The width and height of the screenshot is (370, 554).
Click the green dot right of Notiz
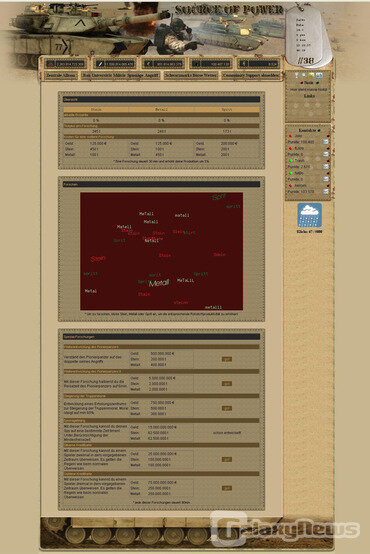click(x=317, y=83)
